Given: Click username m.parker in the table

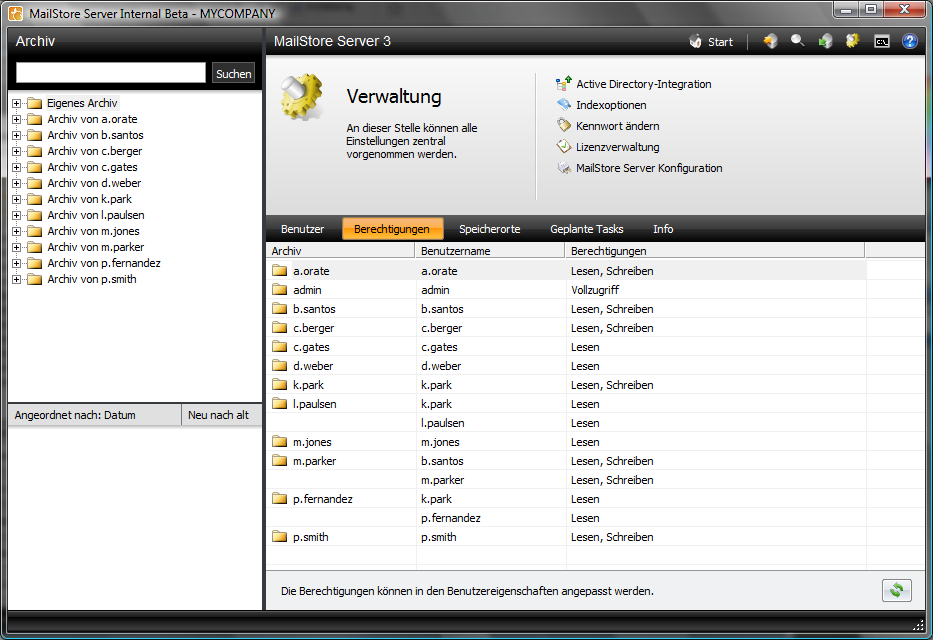Looking at the screenshot, I should 442,480.
